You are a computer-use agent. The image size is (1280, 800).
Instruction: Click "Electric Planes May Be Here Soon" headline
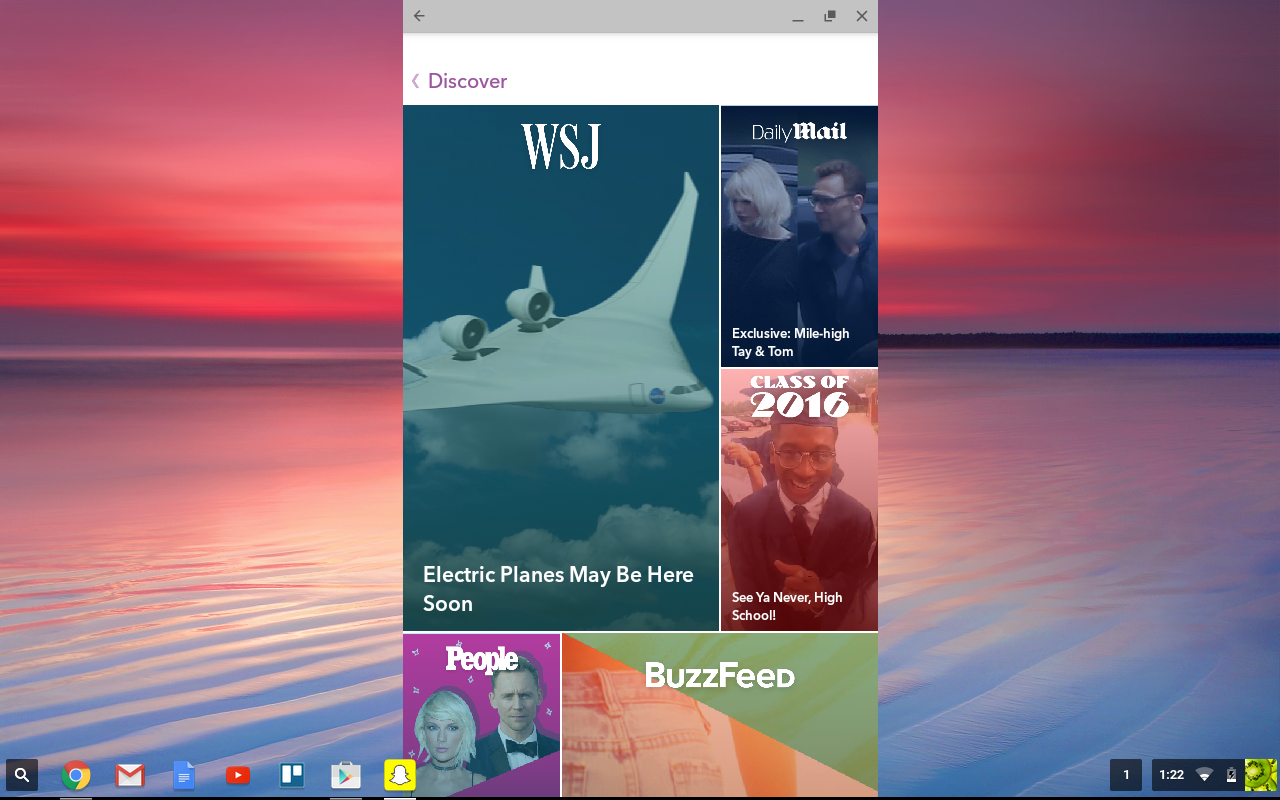[558, 589]
